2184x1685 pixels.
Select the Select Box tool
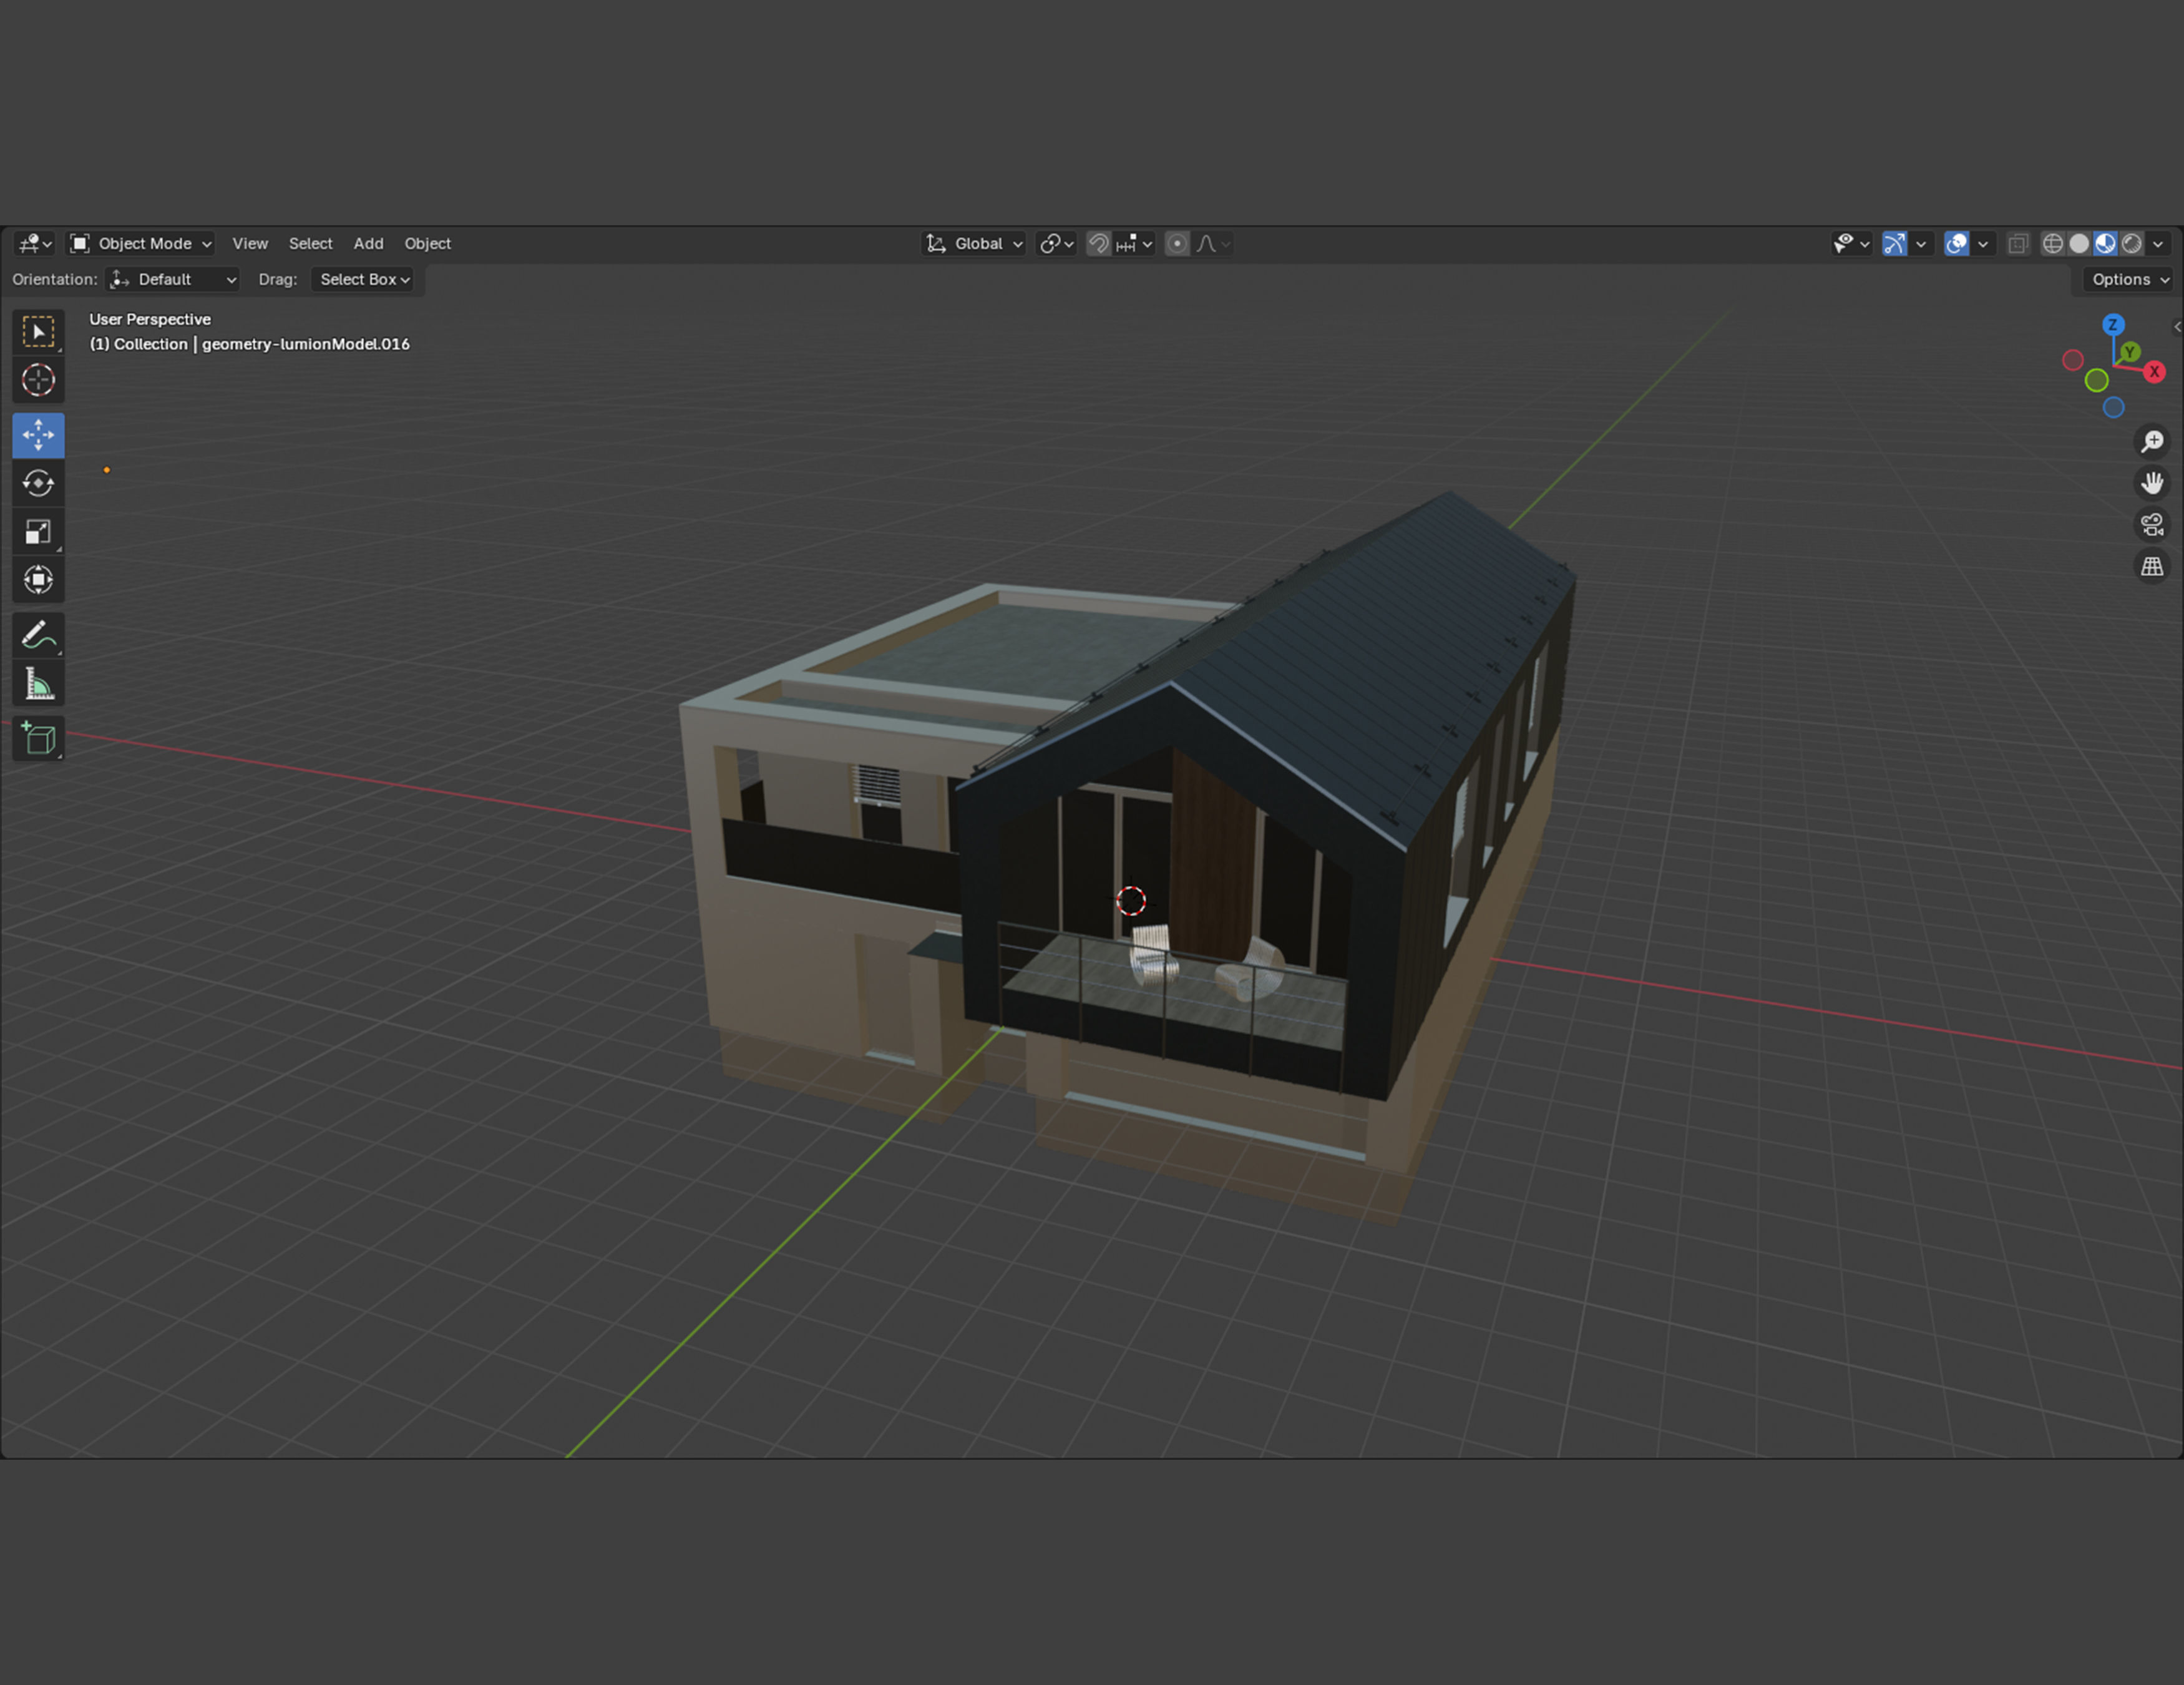38,332
